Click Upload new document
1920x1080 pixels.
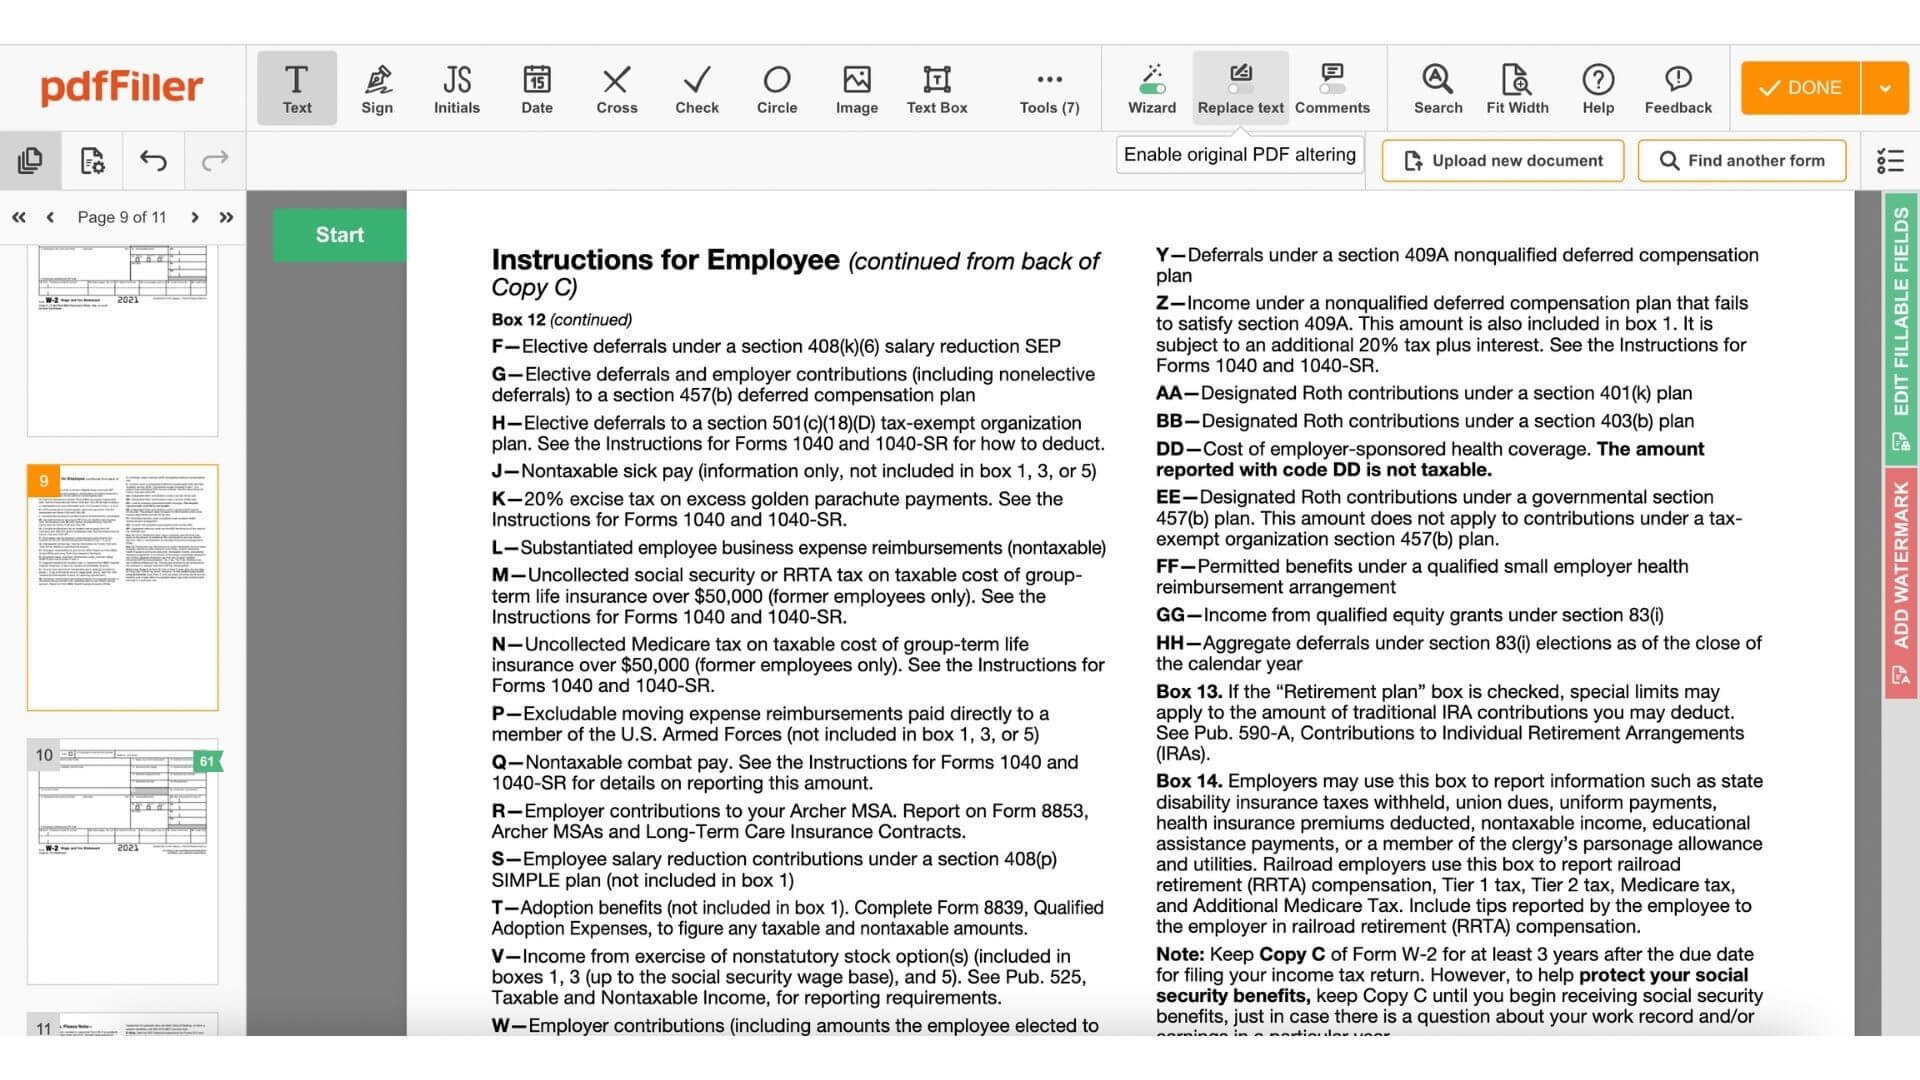click(1502, 160)
